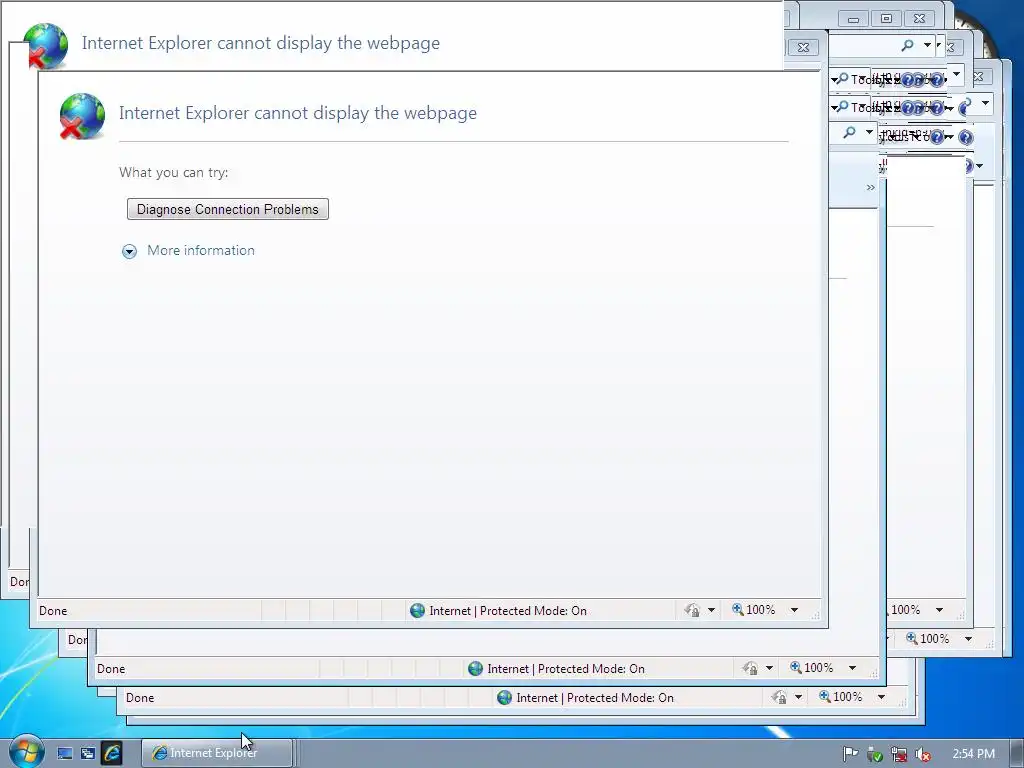Click the rear window's 'Internet Explorer cannot display the webpage' headline

(261, 43)
